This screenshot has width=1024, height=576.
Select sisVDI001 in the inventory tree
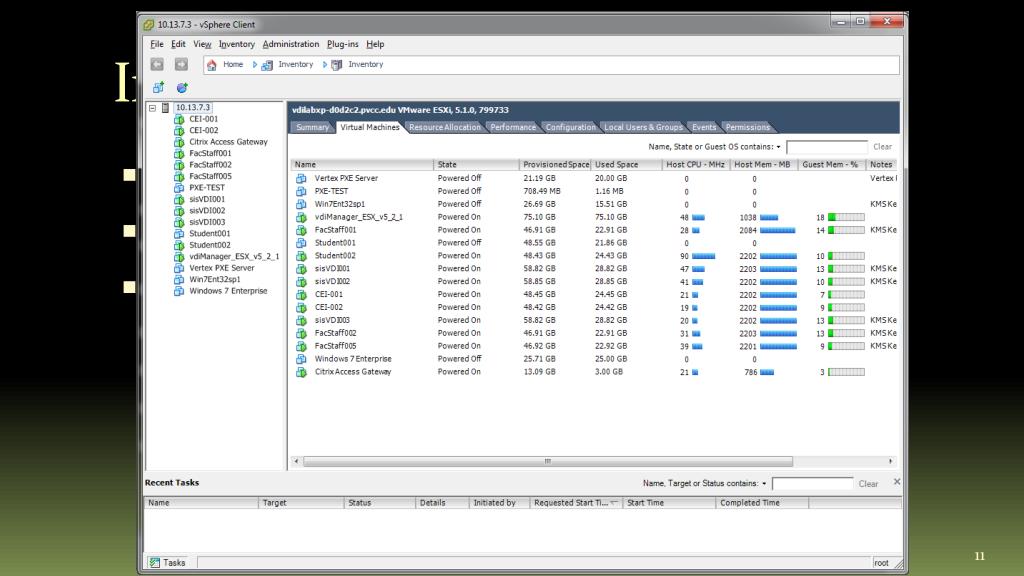pyautogui.click(x=207, y=199)
